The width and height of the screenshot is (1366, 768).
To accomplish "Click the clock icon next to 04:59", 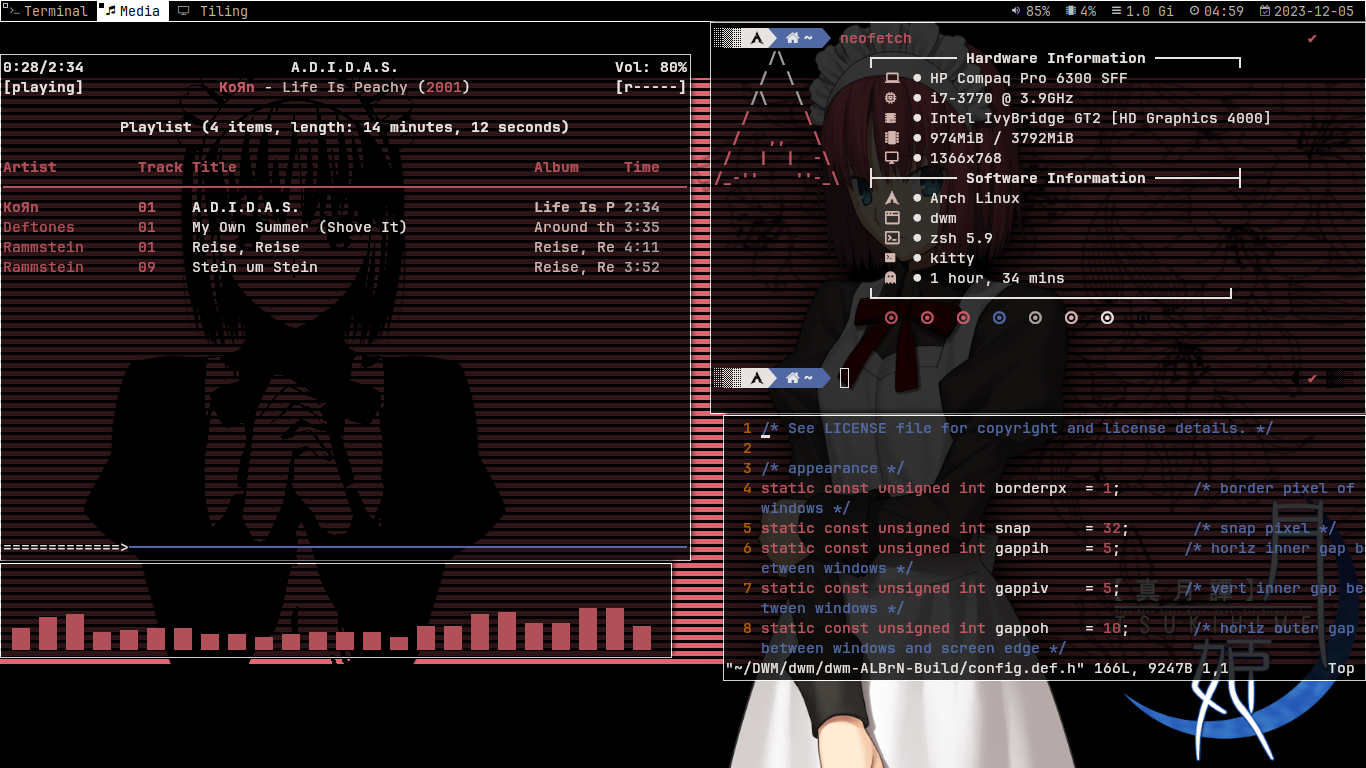I will click(x=1195, y=11).
